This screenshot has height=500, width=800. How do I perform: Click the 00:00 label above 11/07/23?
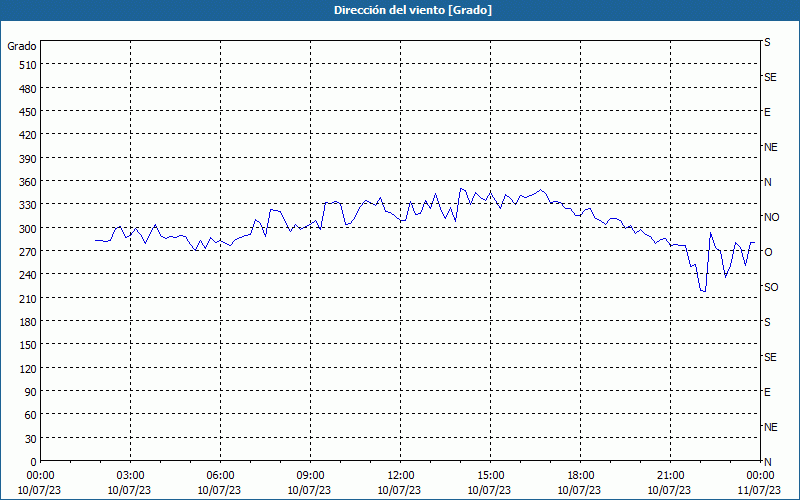[760, 476]
